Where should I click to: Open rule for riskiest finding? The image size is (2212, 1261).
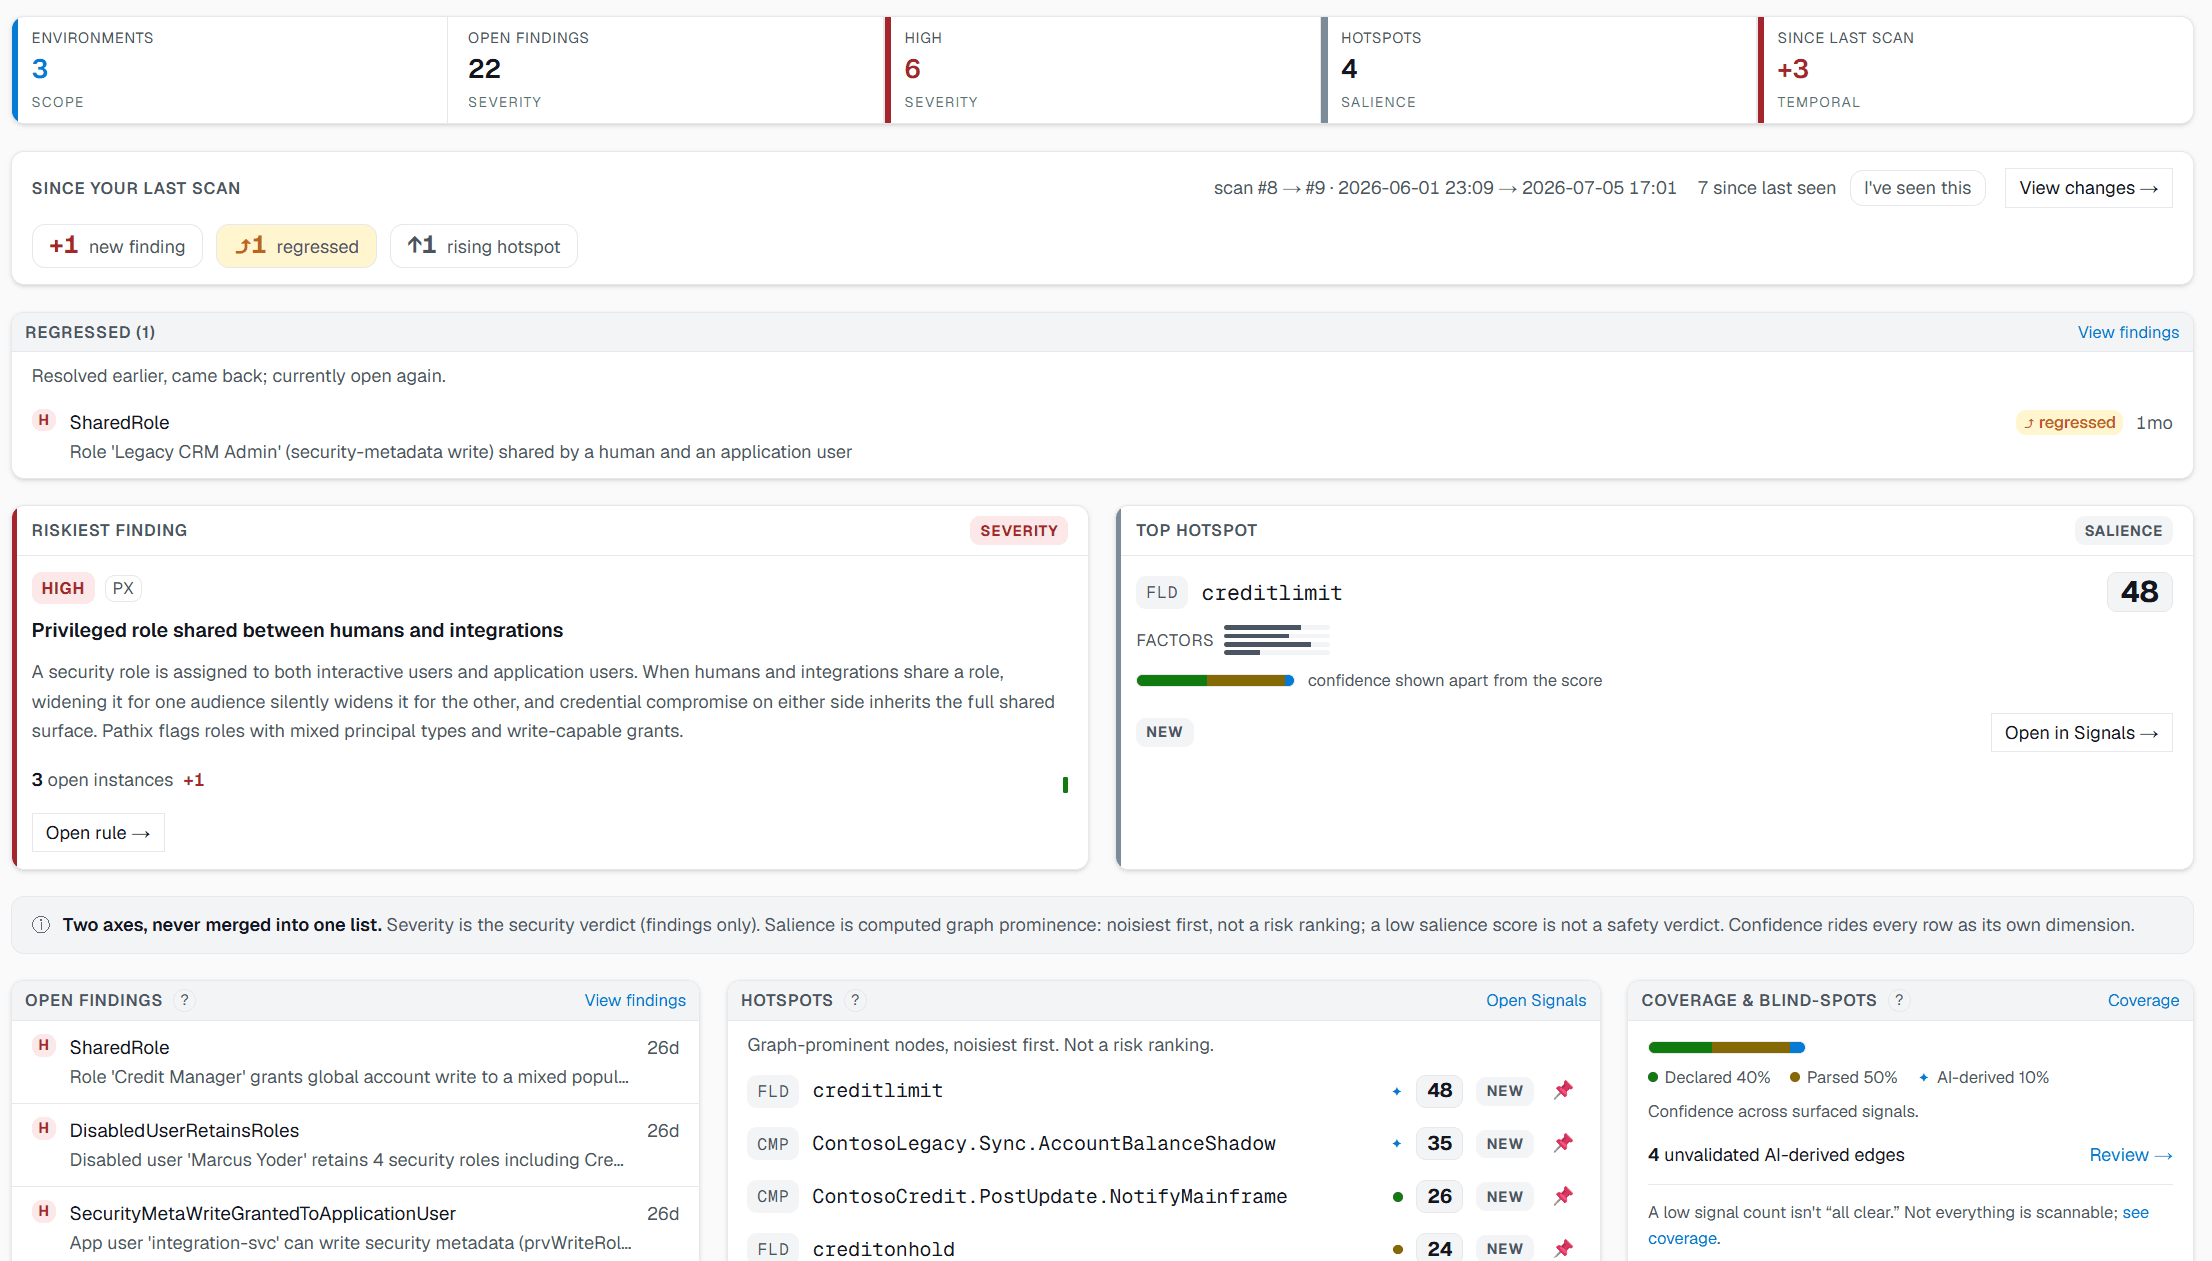(98, 833)
